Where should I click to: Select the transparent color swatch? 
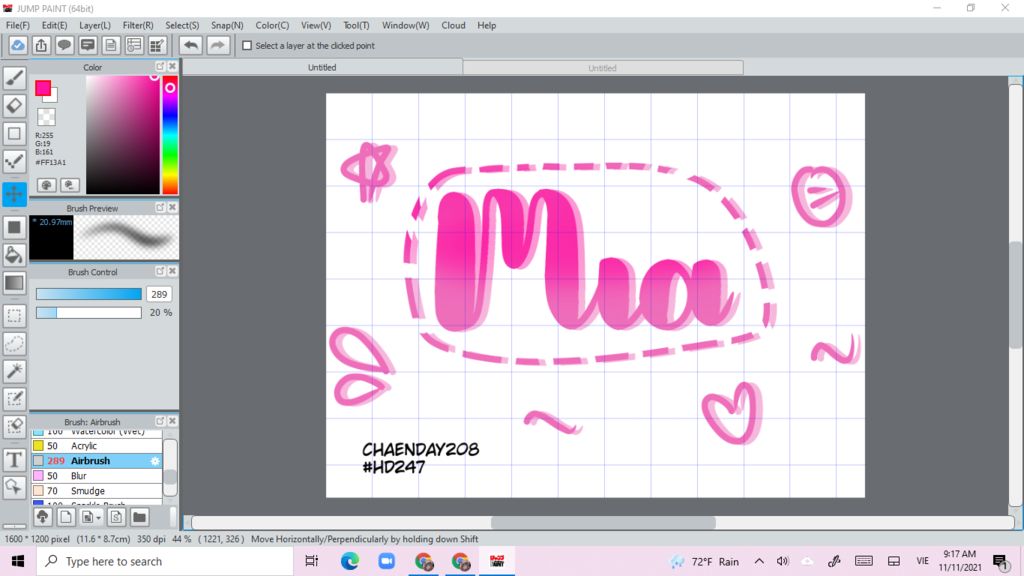tap(46, 117)
